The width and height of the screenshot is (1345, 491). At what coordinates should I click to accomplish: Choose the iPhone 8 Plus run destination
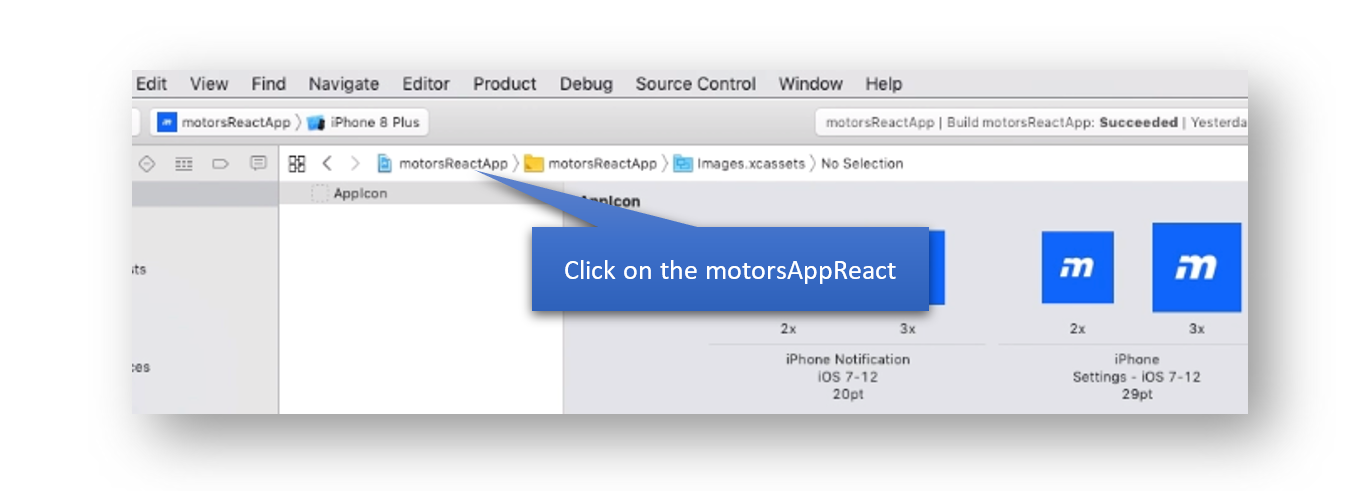[x=366, y=123]
